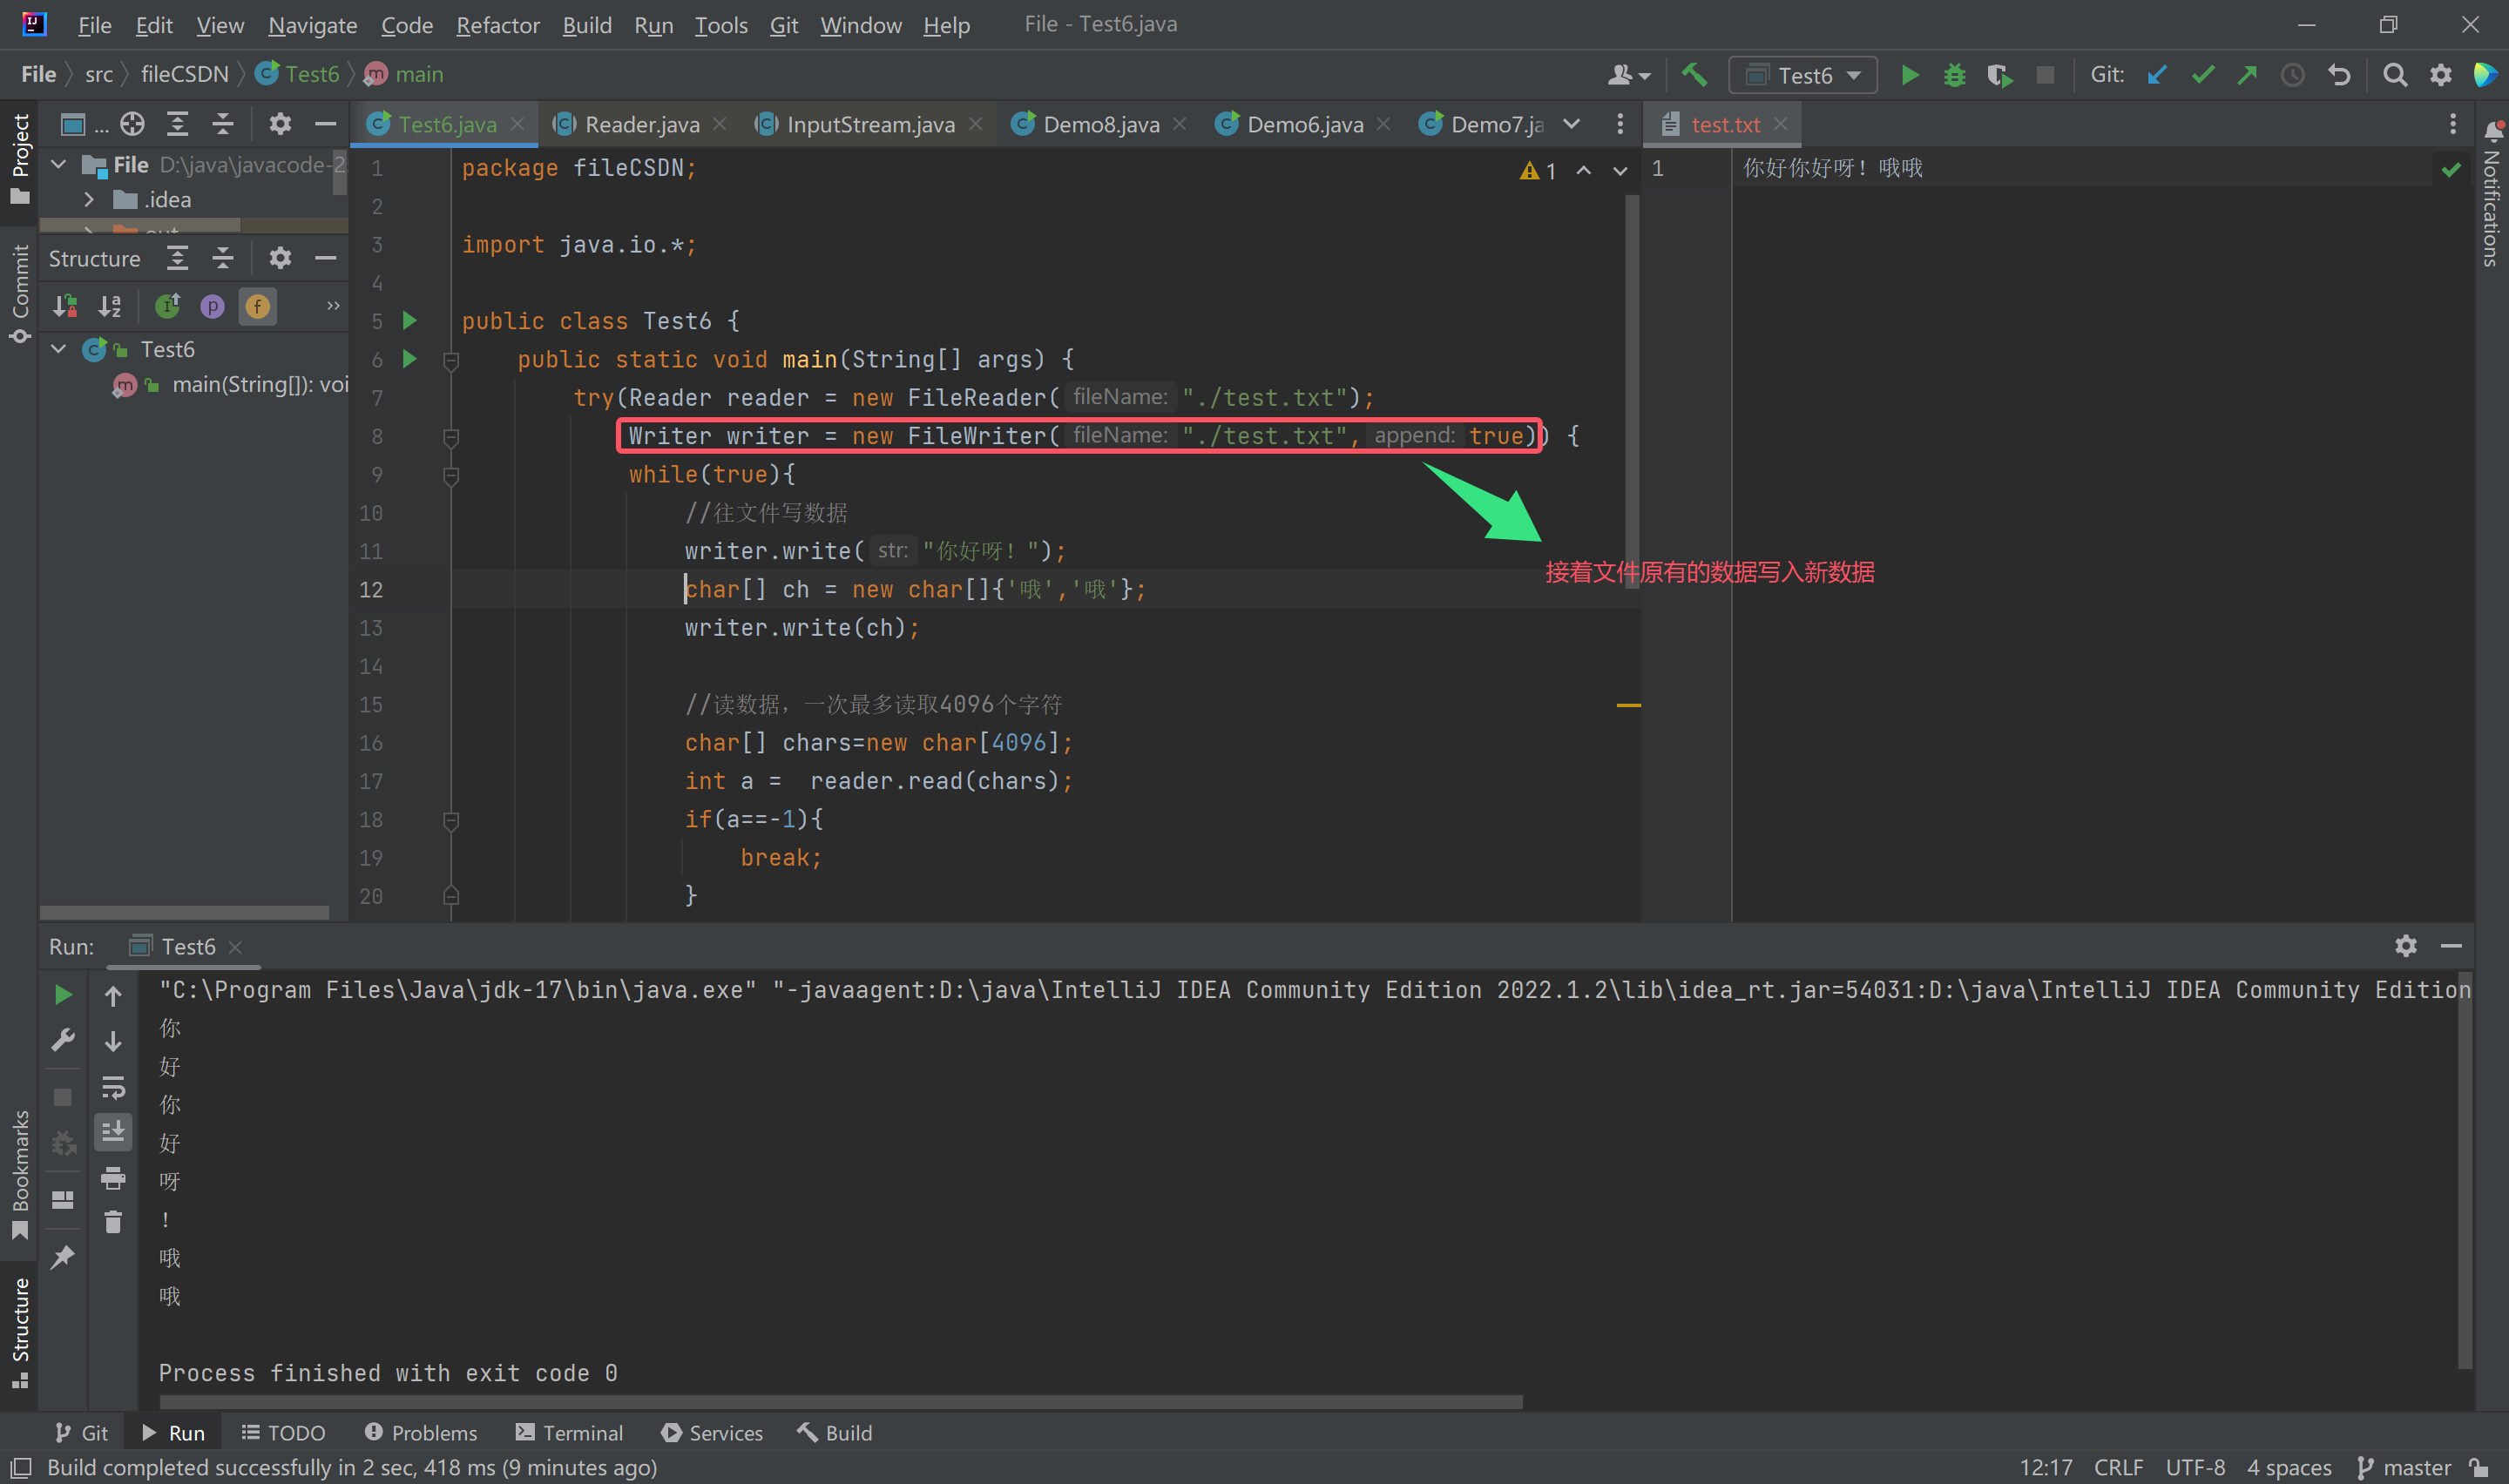
Task: Click the Search Everywhere magnifier icon
Action: click(2394, 75)
